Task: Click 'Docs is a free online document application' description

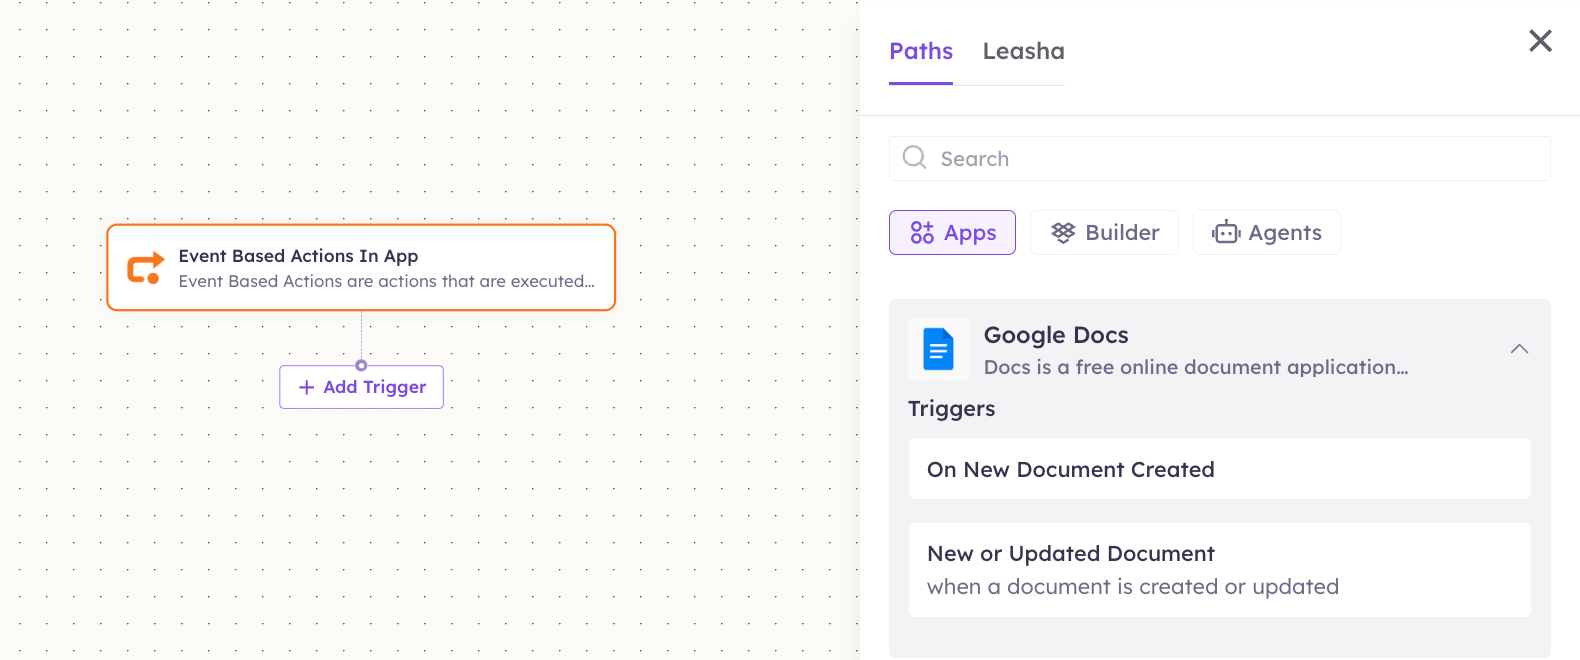Action: [1196, 367]
